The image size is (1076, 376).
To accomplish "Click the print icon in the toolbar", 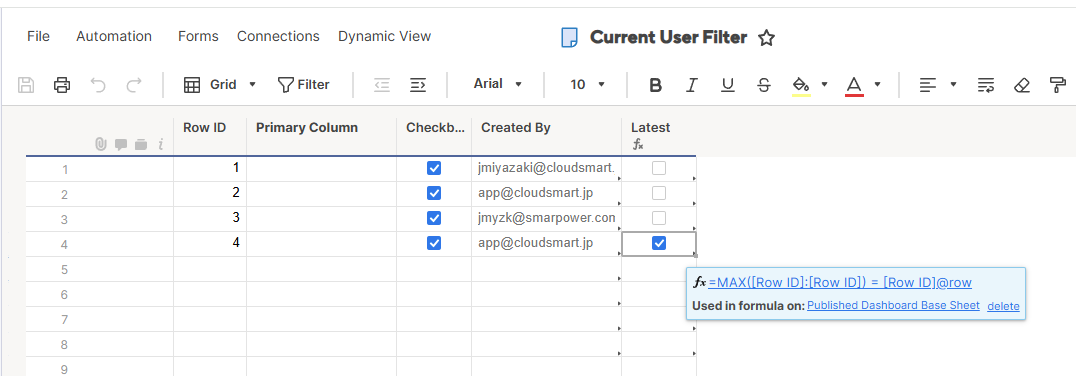I will [62, 85].
